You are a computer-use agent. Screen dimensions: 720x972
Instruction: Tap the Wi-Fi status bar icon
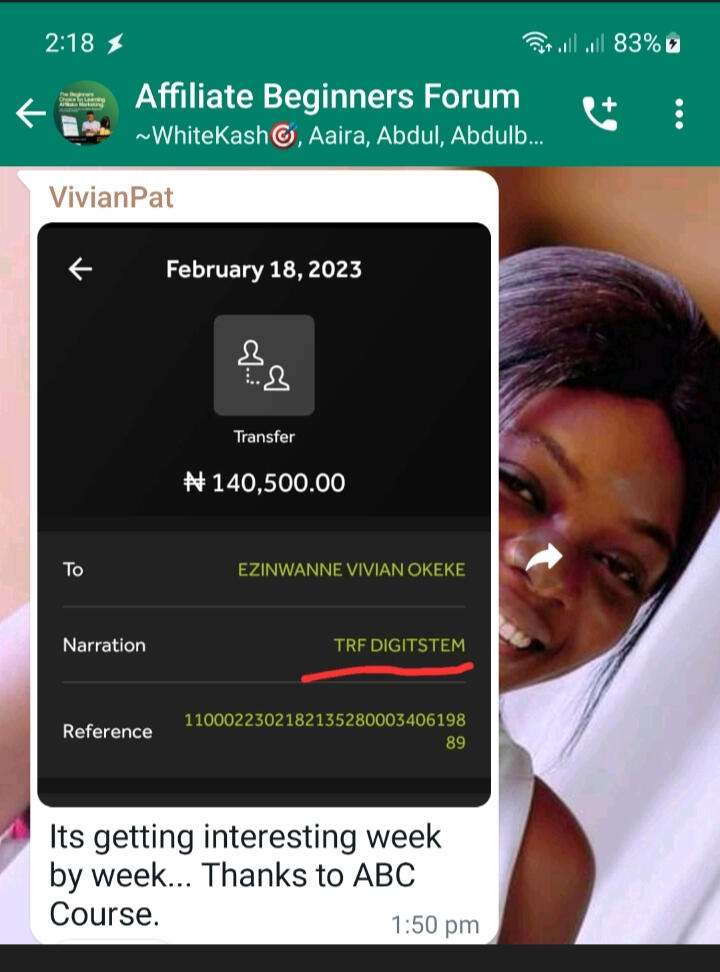coord(536,43)
